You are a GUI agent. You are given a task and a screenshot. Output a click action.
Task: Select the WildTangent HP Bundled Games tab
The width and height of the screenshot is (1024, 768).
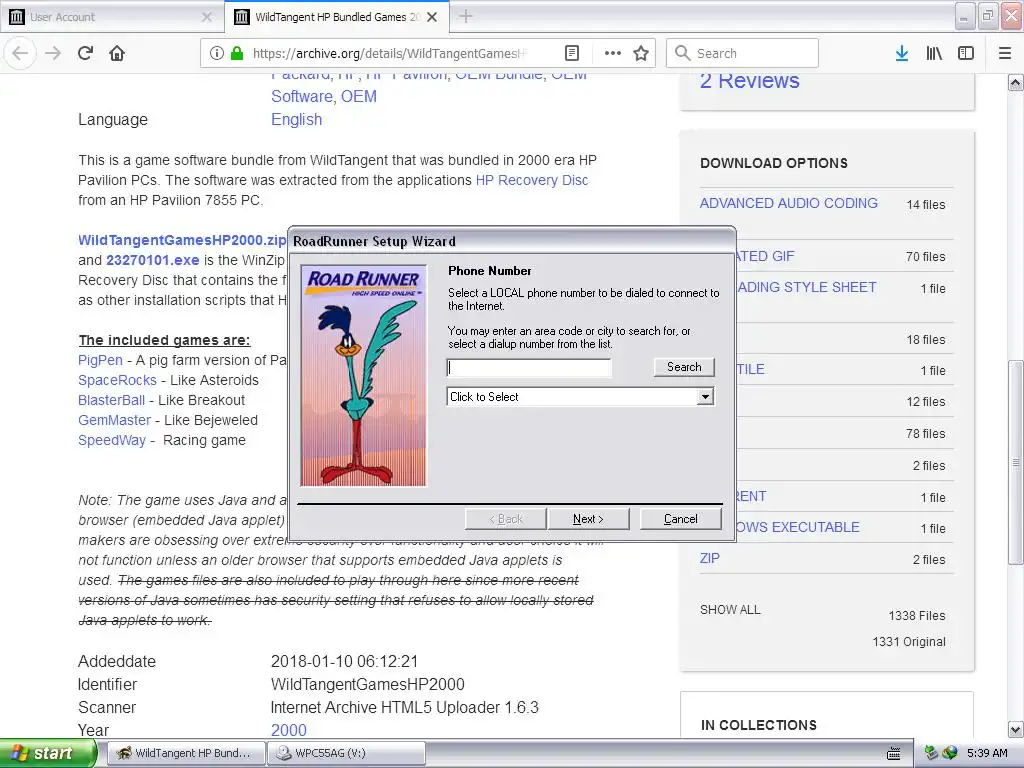pos(336,17)
